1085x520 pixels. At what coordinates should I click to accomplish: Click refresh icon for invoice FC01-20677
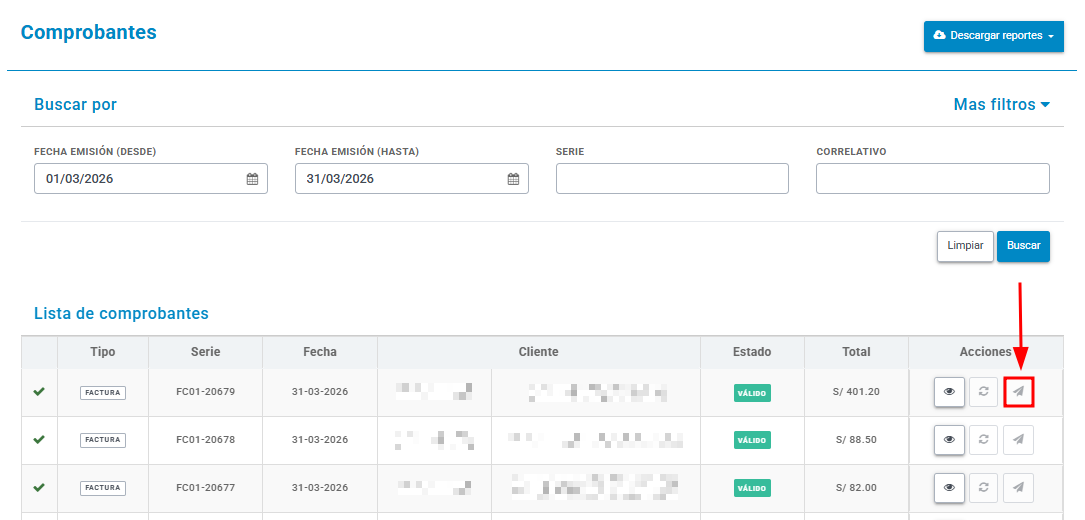click(983, 487)
